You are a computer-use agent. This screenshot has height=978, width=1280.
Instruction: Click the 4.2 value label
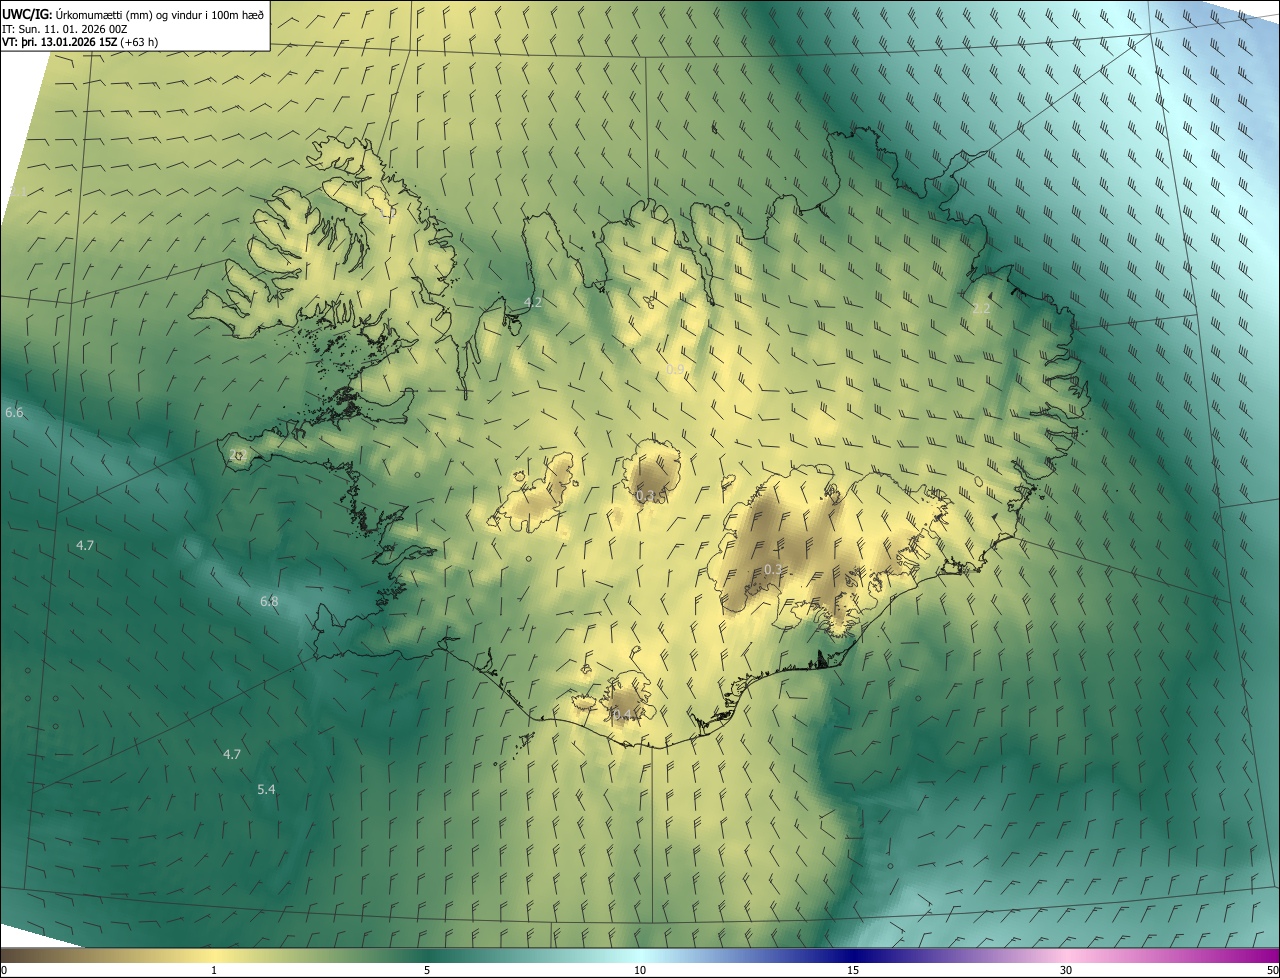coord(533,302)
